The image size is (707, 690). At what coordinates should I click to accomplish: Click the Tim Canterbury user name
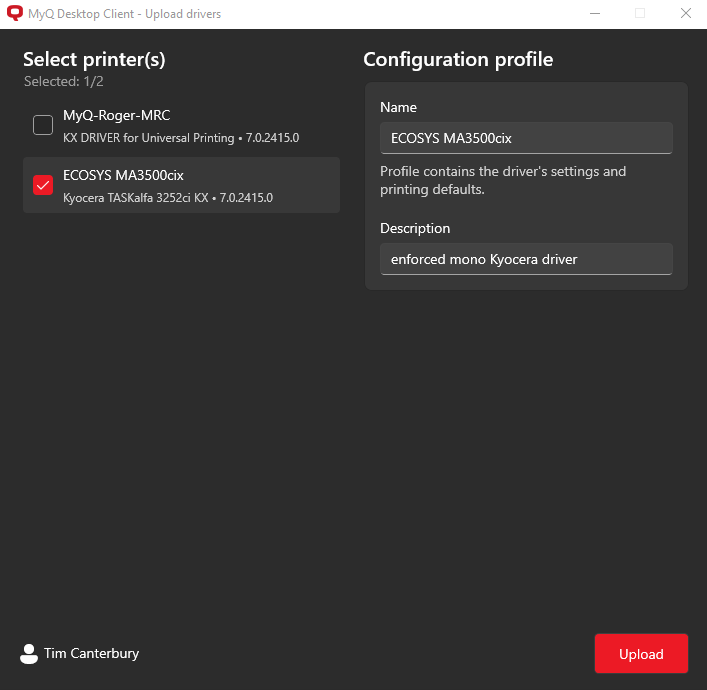point(91,654)
